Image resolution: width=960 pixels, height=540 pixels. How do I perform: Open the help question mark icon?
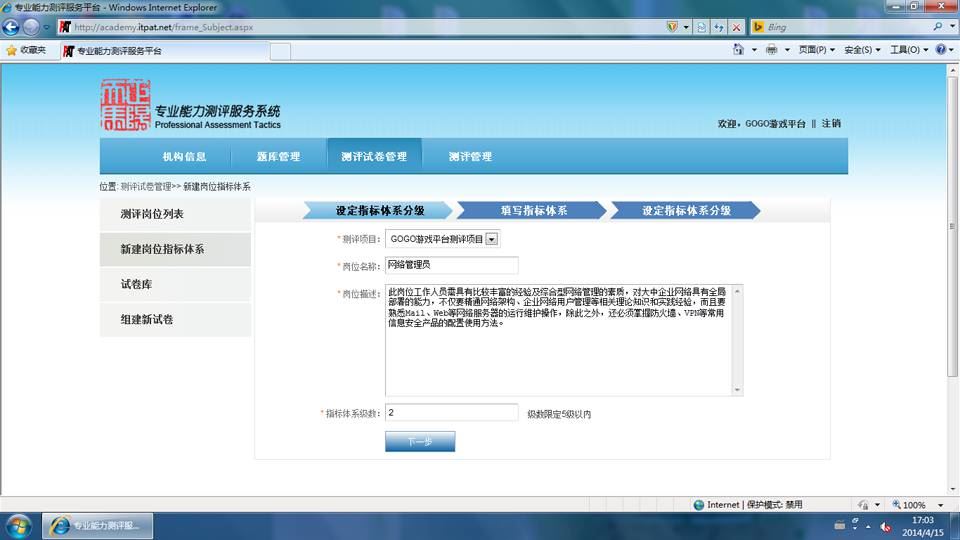[941, 50]
